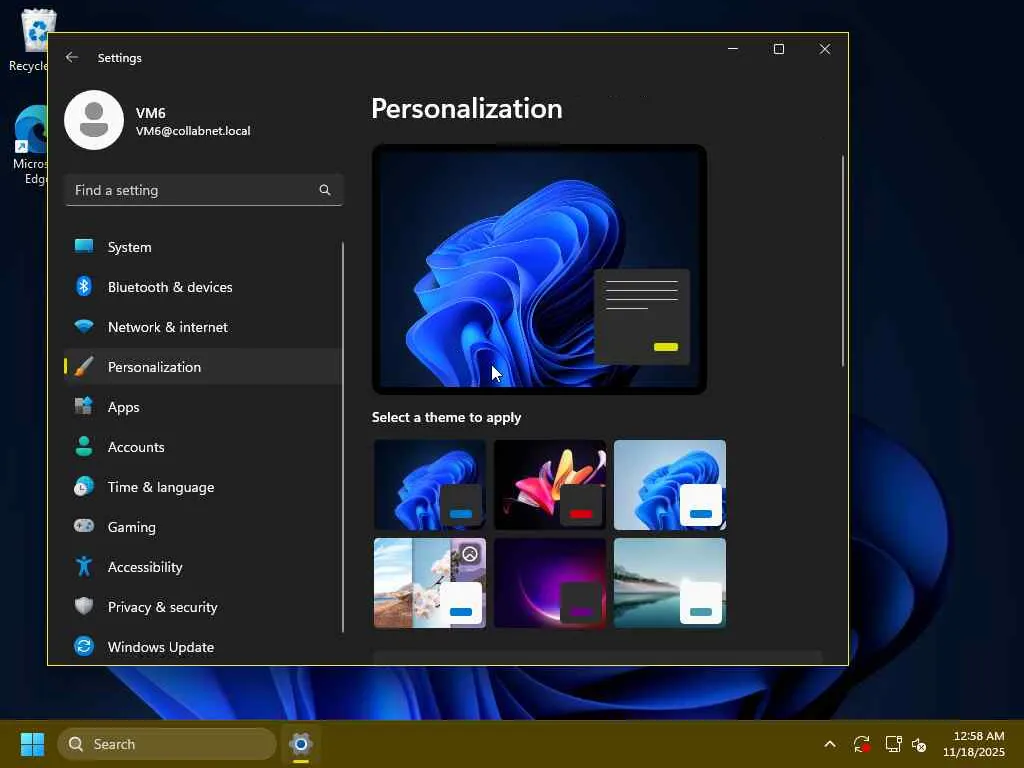Click the Network wifi icon in sidebar
The width and height of the screenshot is (1024, 768).
[84, 326]
